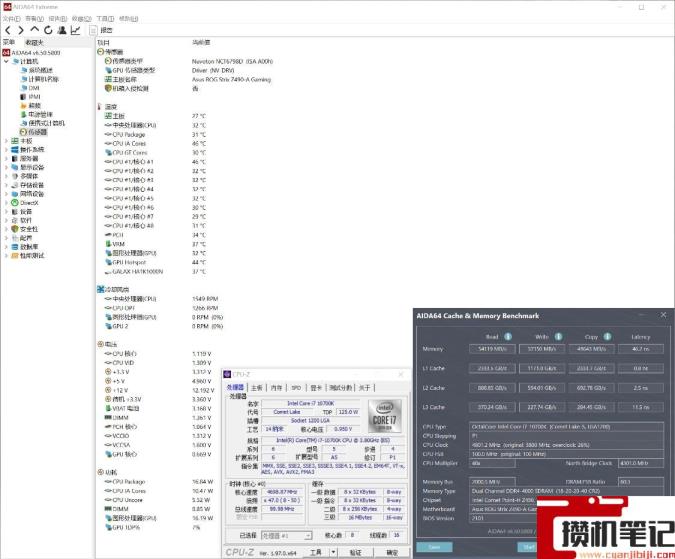Switch to the 收藏夹 sidebar tab
The width and height of the screenshot is (675, 559).
pyautogui.click(x=34, y=43)
